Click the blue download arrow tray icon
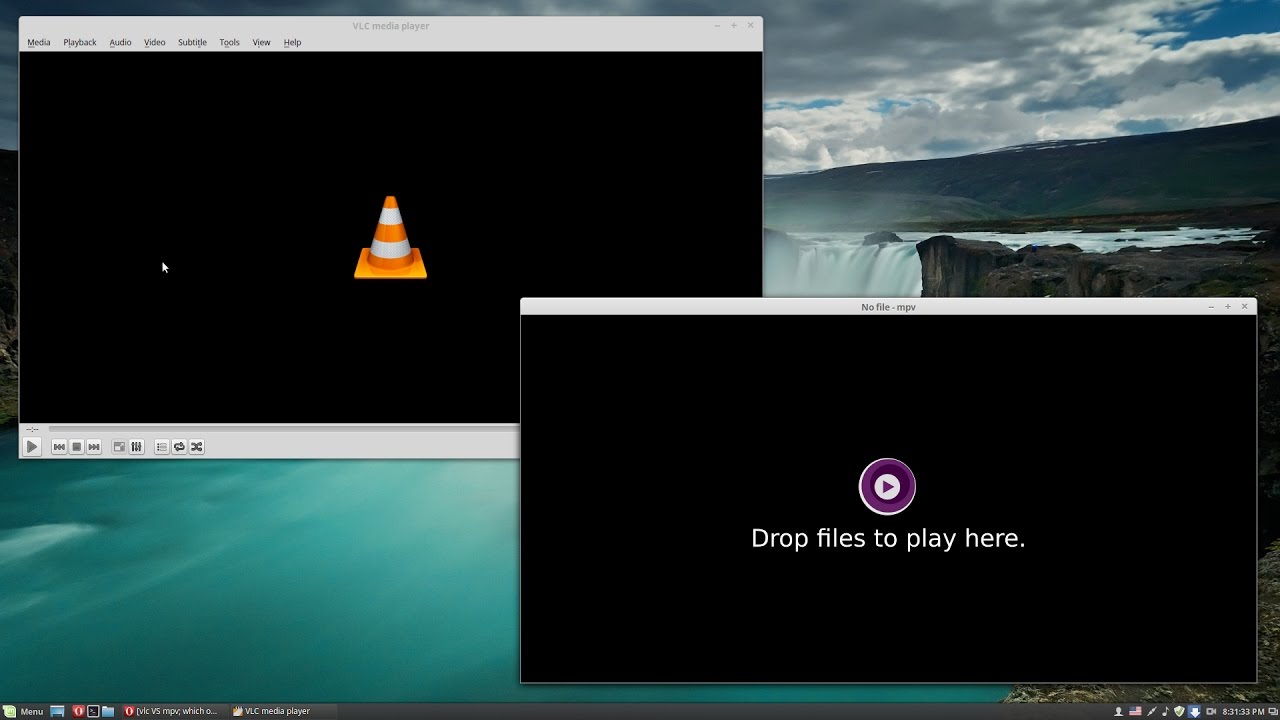Viewport: 1280px width, 720px height. tap(1194, 711)
